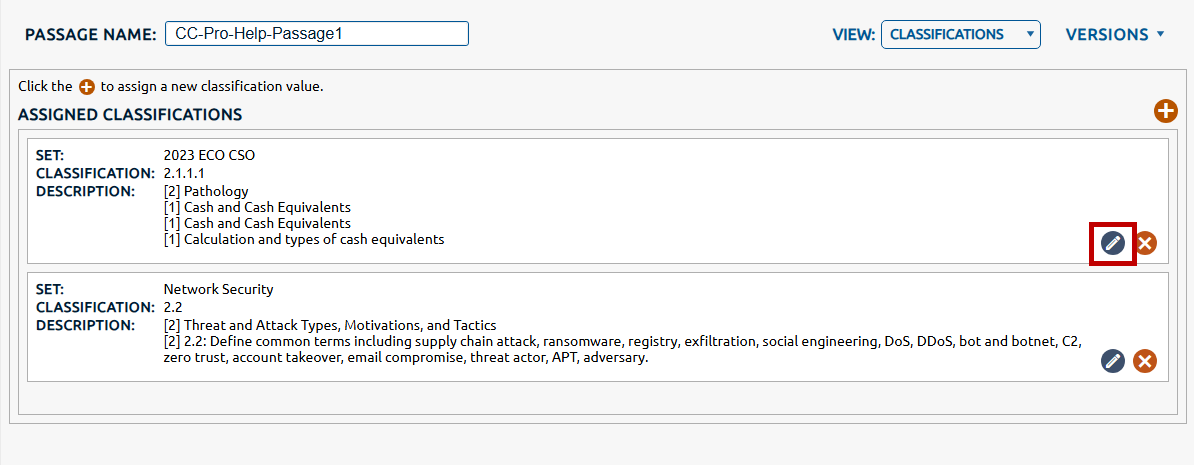The height and width of the screenshot is (465, 1194).
Task: Remove the Network Security classification
Action: tap(1145, 361)
